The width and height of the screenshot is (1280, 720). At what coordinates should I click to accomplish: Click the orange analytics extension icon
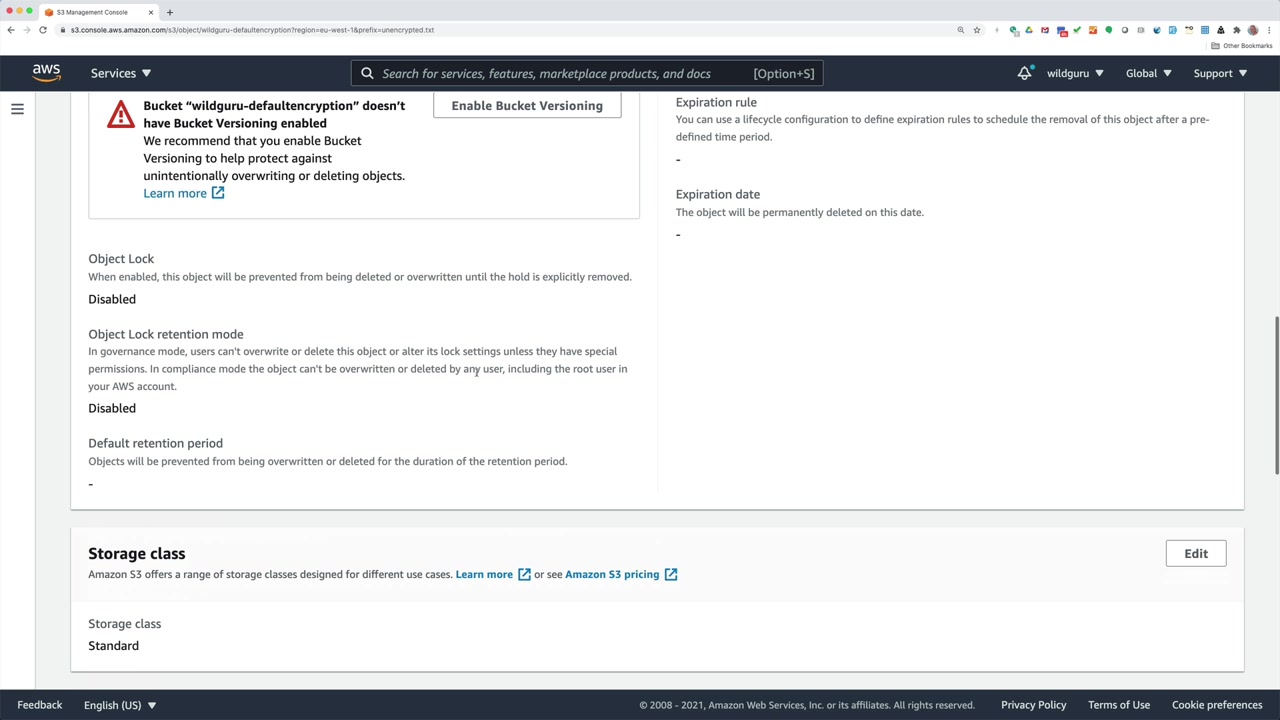1093,30
